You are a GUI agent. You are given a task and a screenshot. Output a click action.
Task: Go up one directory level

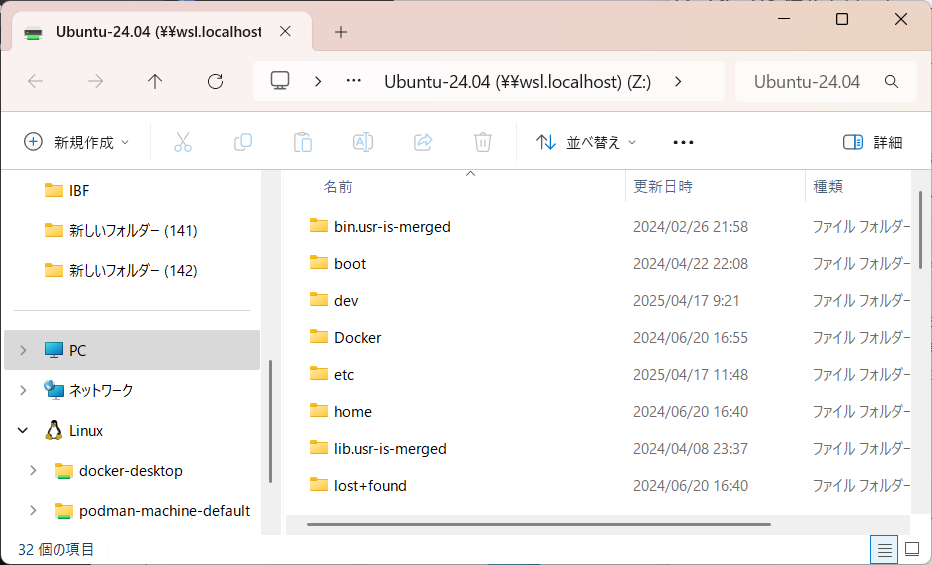(x=155, y=82)
